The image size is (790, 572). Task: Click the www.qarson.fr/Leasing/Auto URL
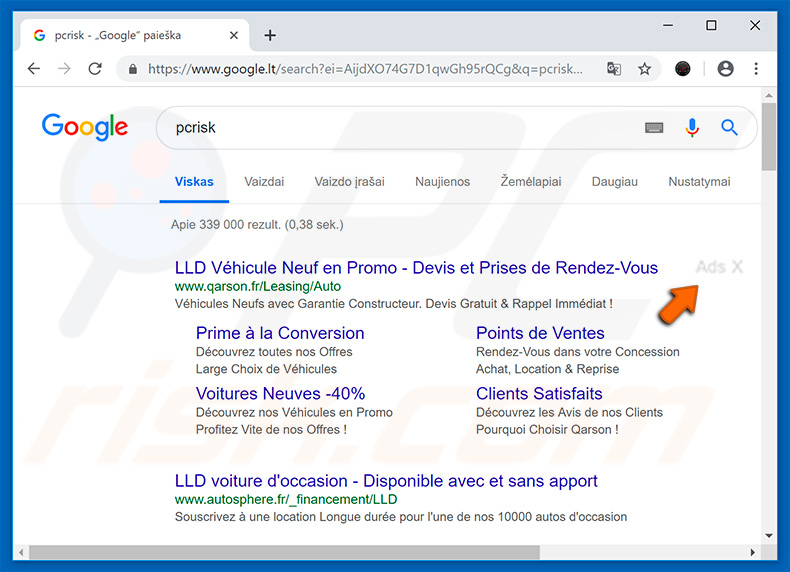(258, 286)
